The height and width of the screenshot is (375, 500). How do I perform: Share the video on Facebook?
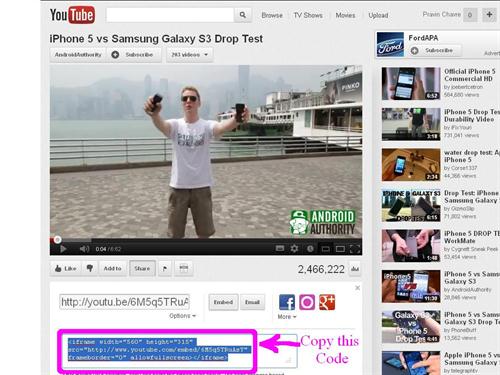[287, 302]
